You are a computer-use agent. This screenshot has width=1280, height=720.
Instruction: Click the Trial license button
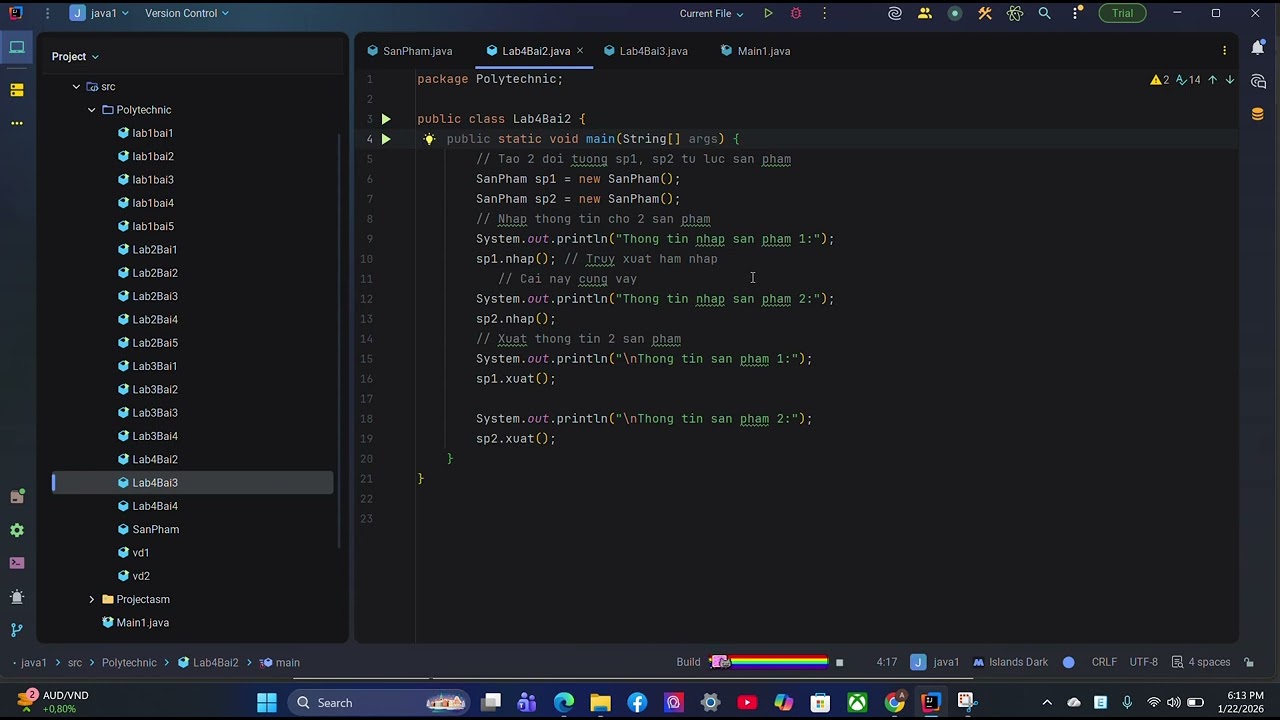pos(1122,13)
